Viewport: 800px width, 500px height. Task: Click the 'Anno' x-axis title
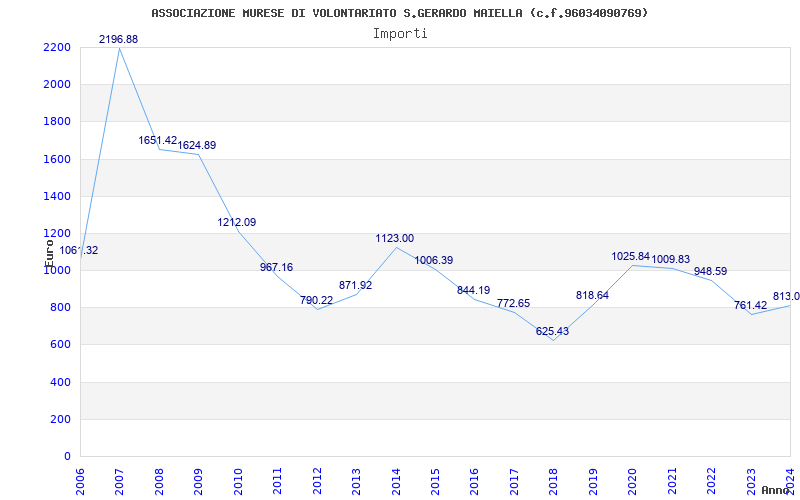775,490
